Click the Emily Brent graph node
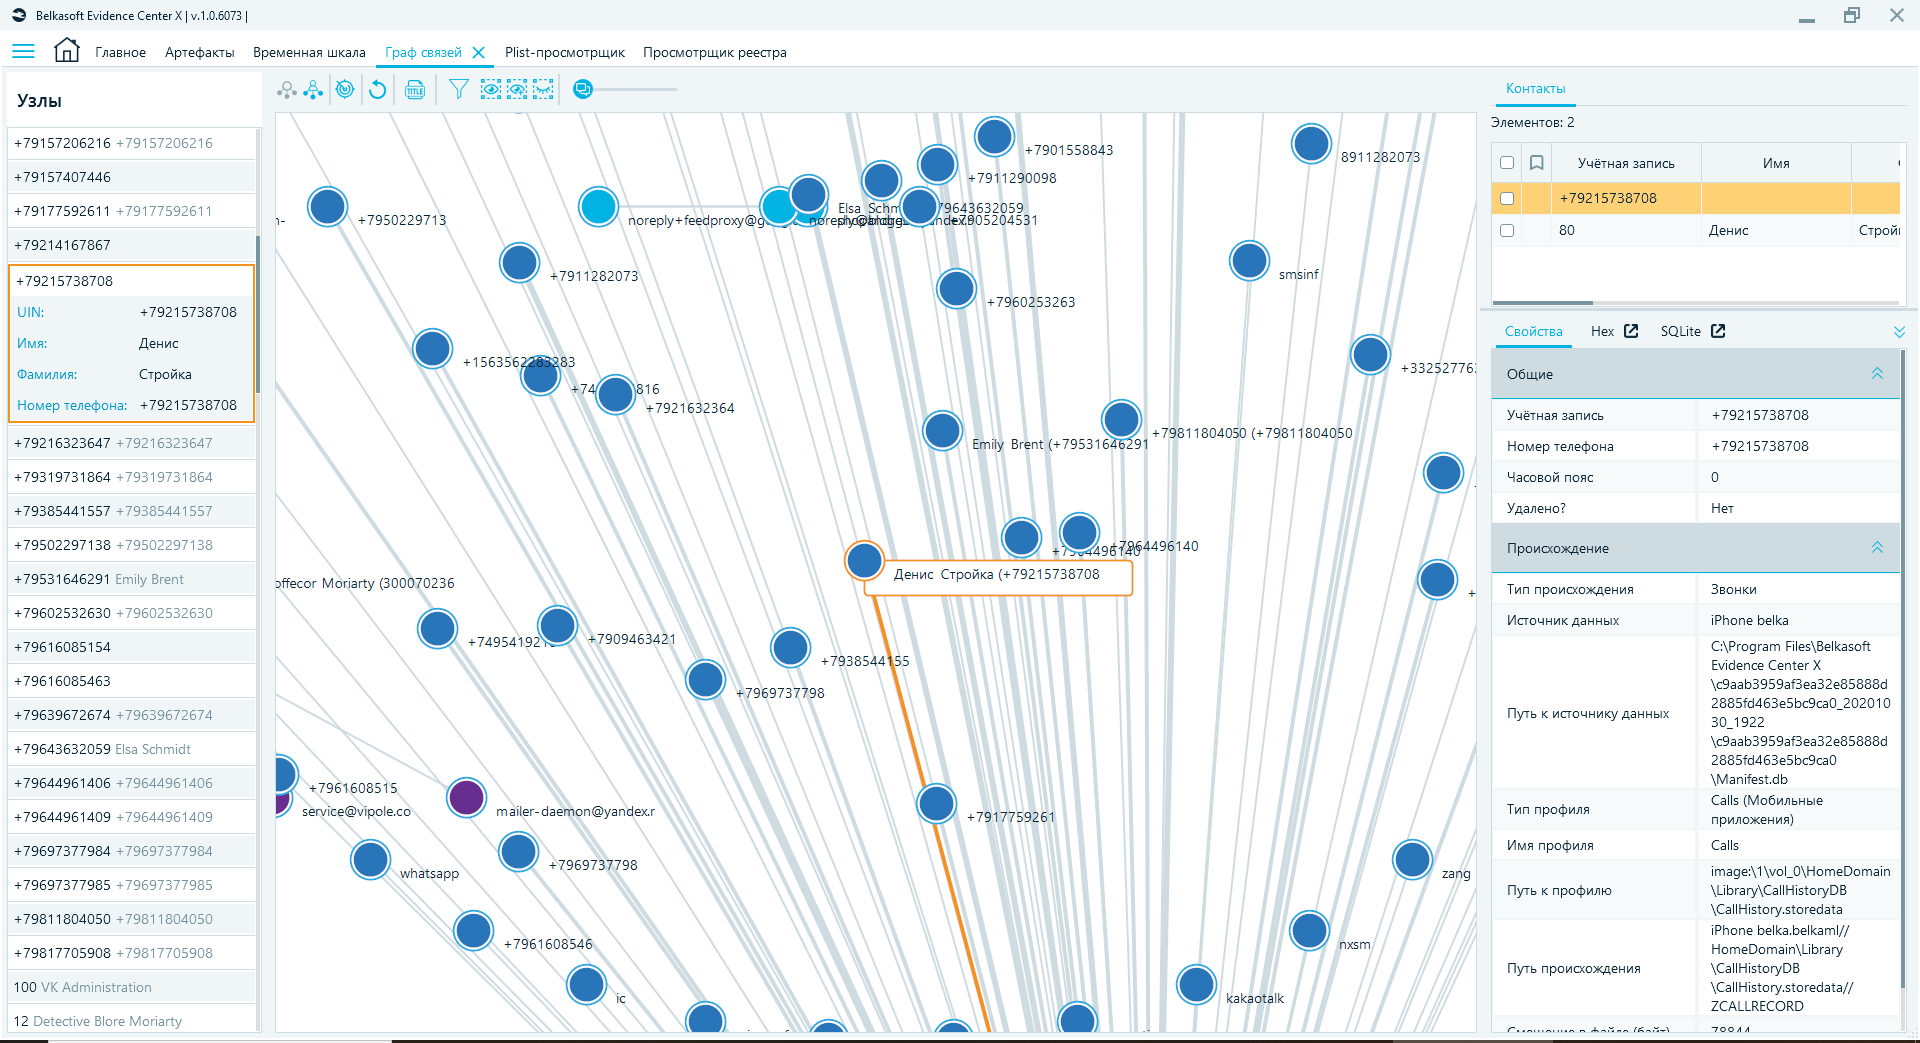 (x=942, y=431)
